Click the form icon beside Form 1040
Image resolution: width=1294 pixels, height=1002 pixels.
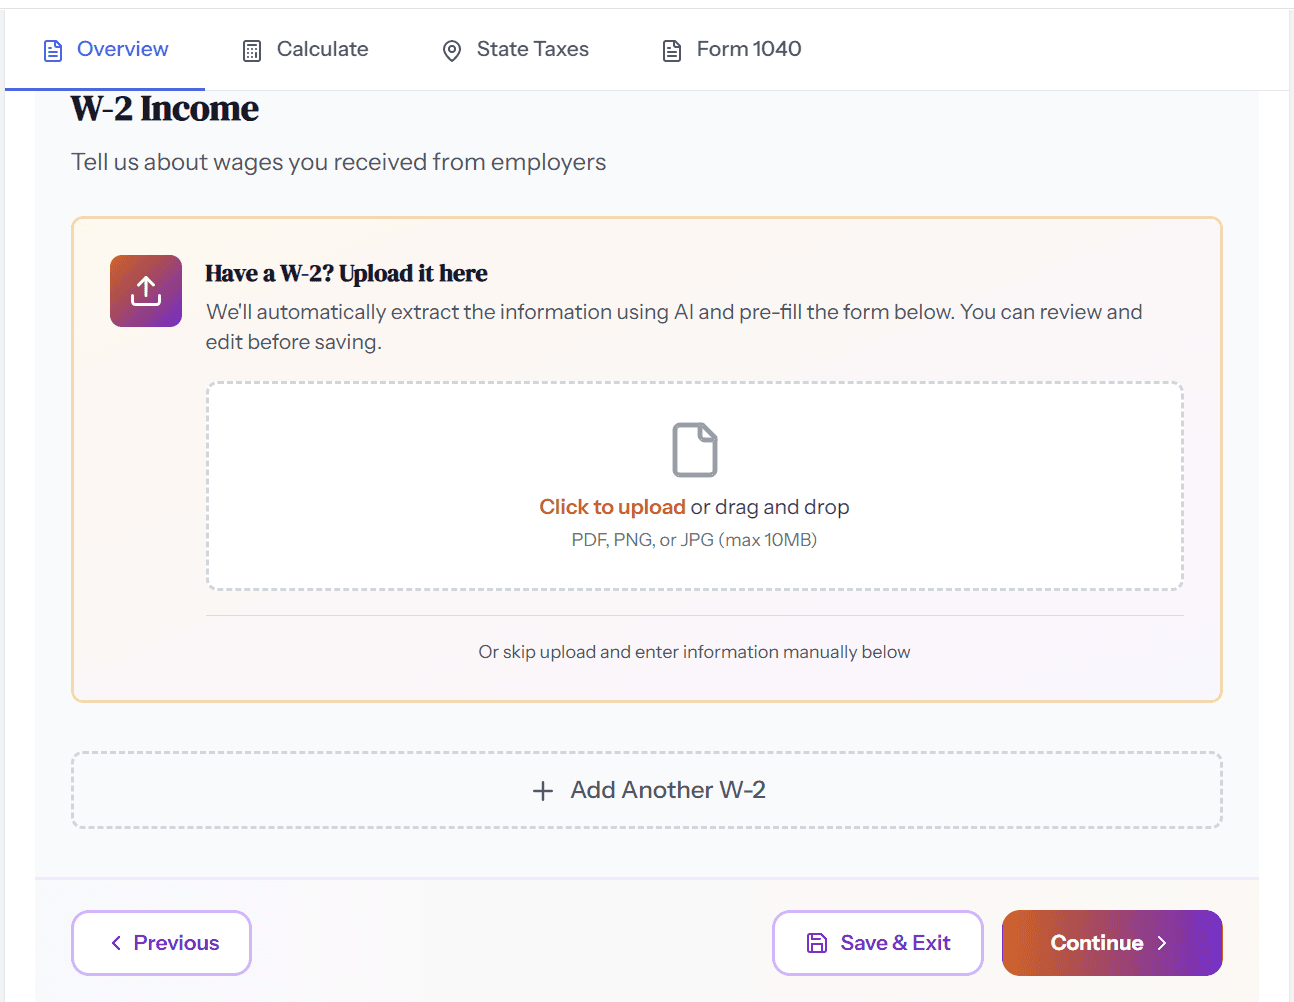point(670,49)
